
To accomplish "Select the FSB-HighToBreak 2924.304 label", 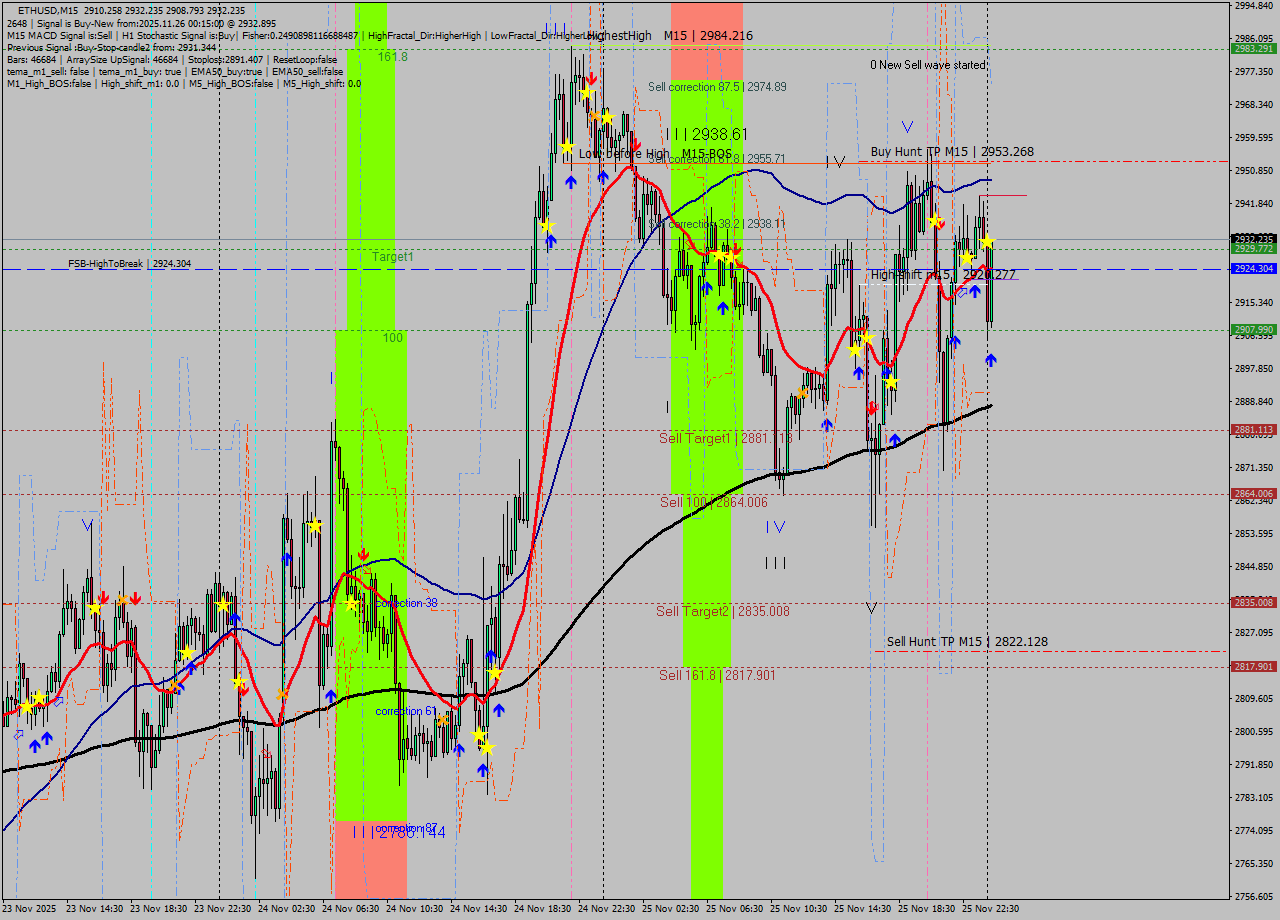I will pos(129,264).
